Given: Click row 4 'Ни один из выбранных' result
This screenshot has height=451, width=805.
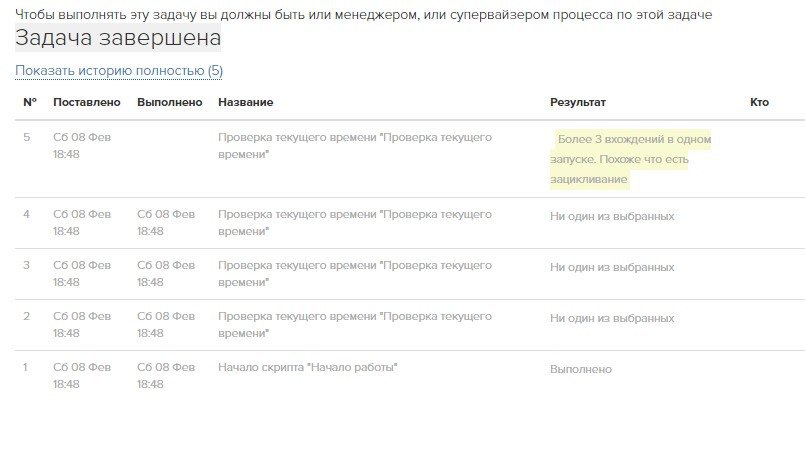Looking at the screenshot, I should click(612, 216).
